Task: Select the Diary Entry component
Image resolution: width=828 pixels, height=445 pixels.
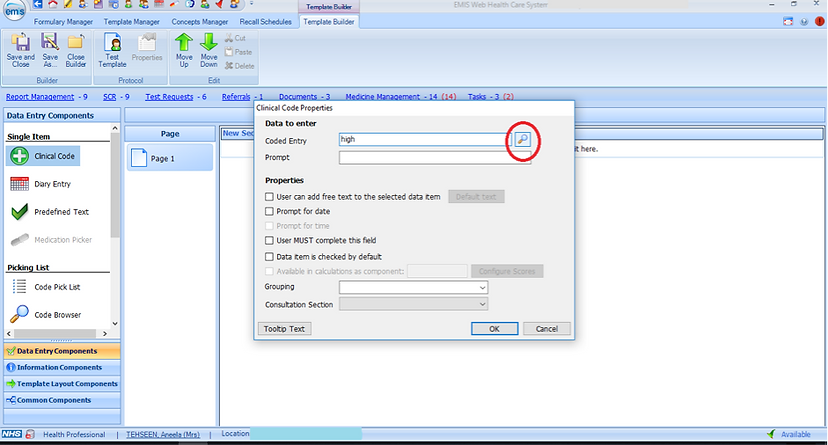Action: click(41, 184)
